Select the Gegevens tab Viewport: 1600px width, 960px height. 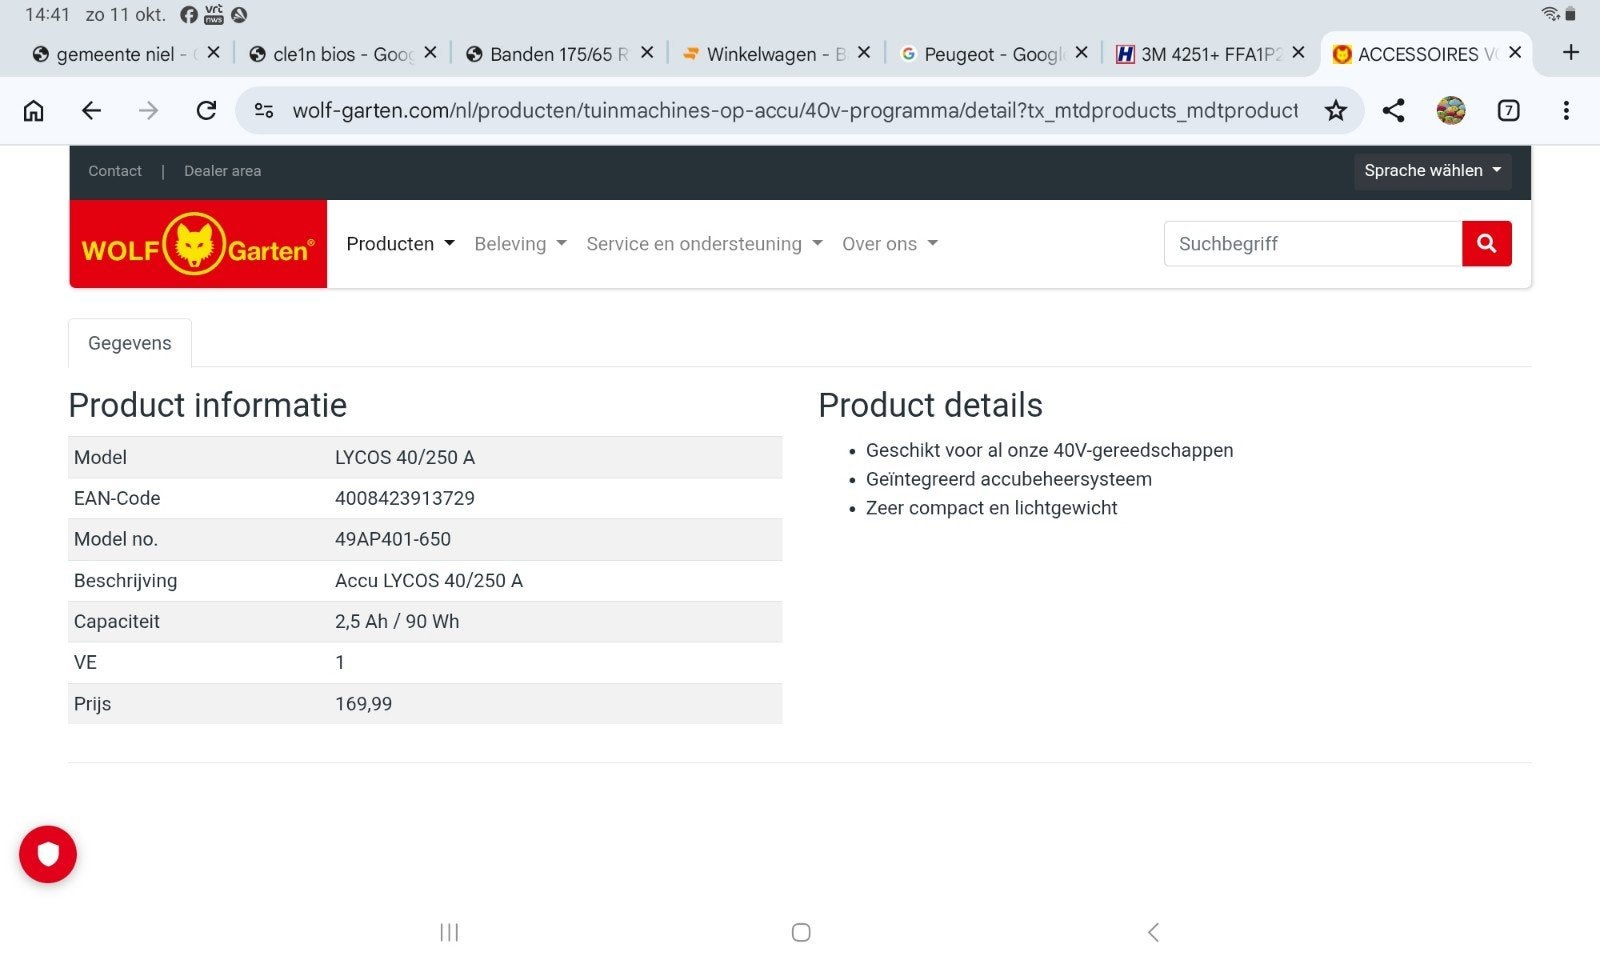tap(130, 343)
